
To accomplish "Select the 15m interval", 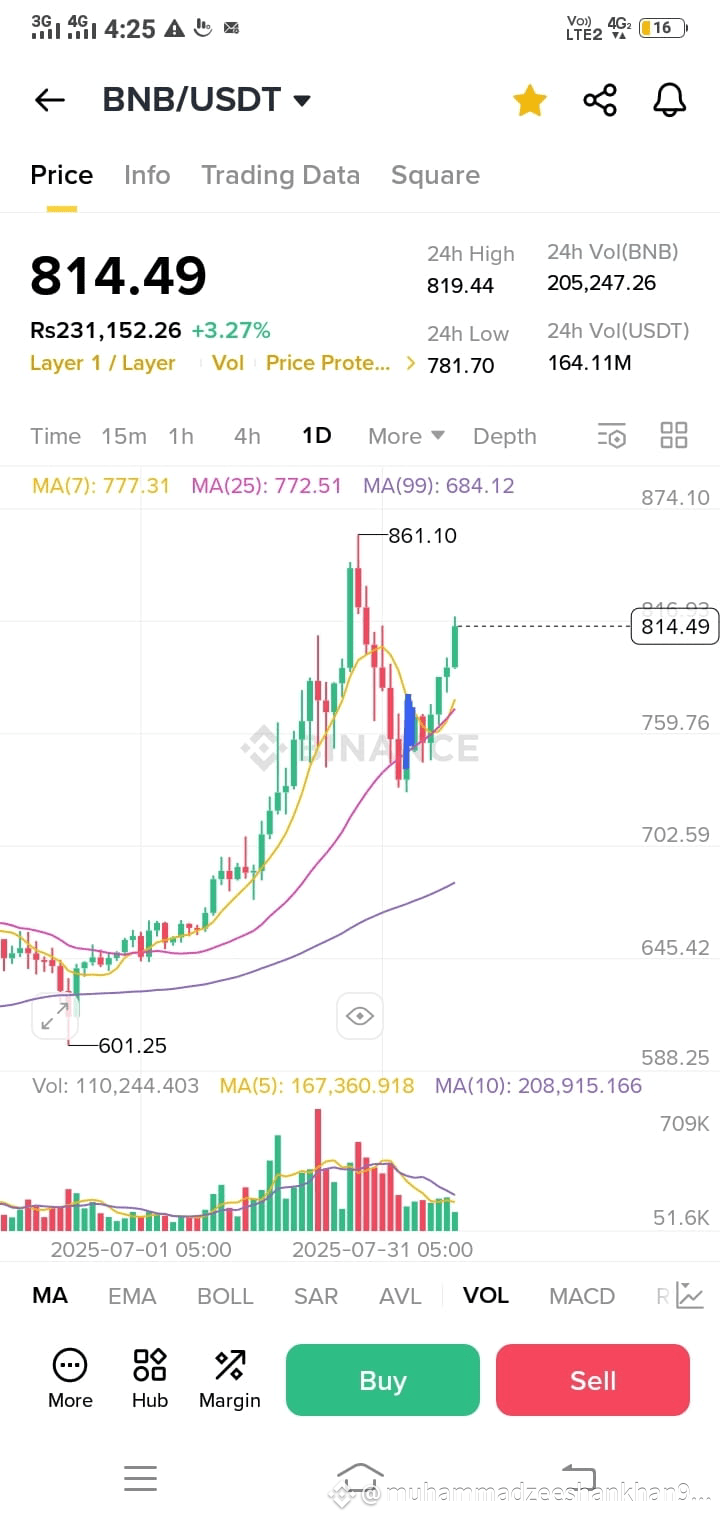I will (x=124, y=436).
